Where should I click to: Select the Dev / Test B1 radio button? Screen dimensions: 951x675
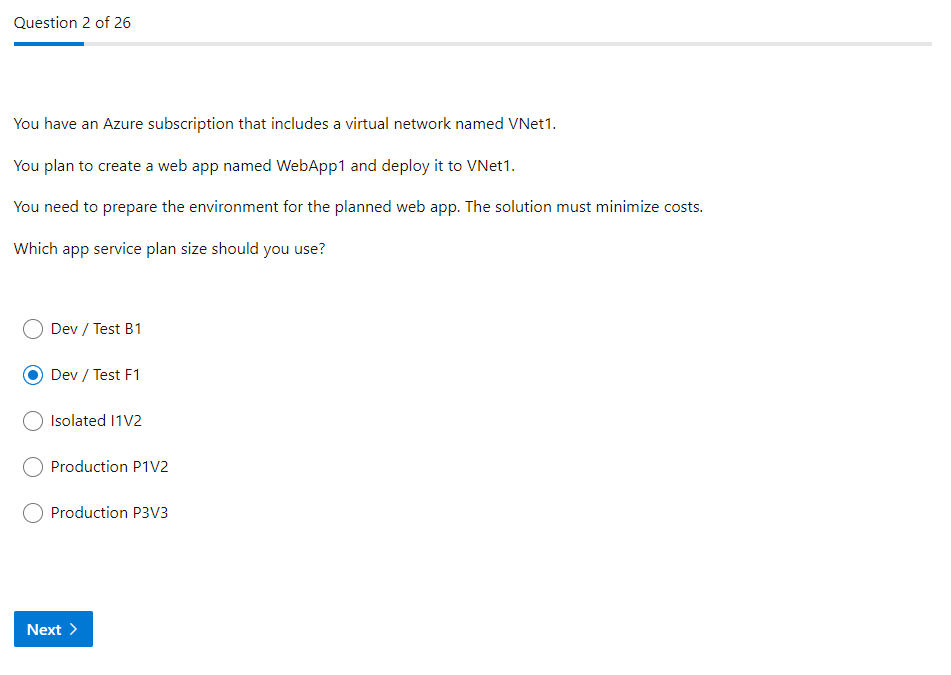(33, 329)
